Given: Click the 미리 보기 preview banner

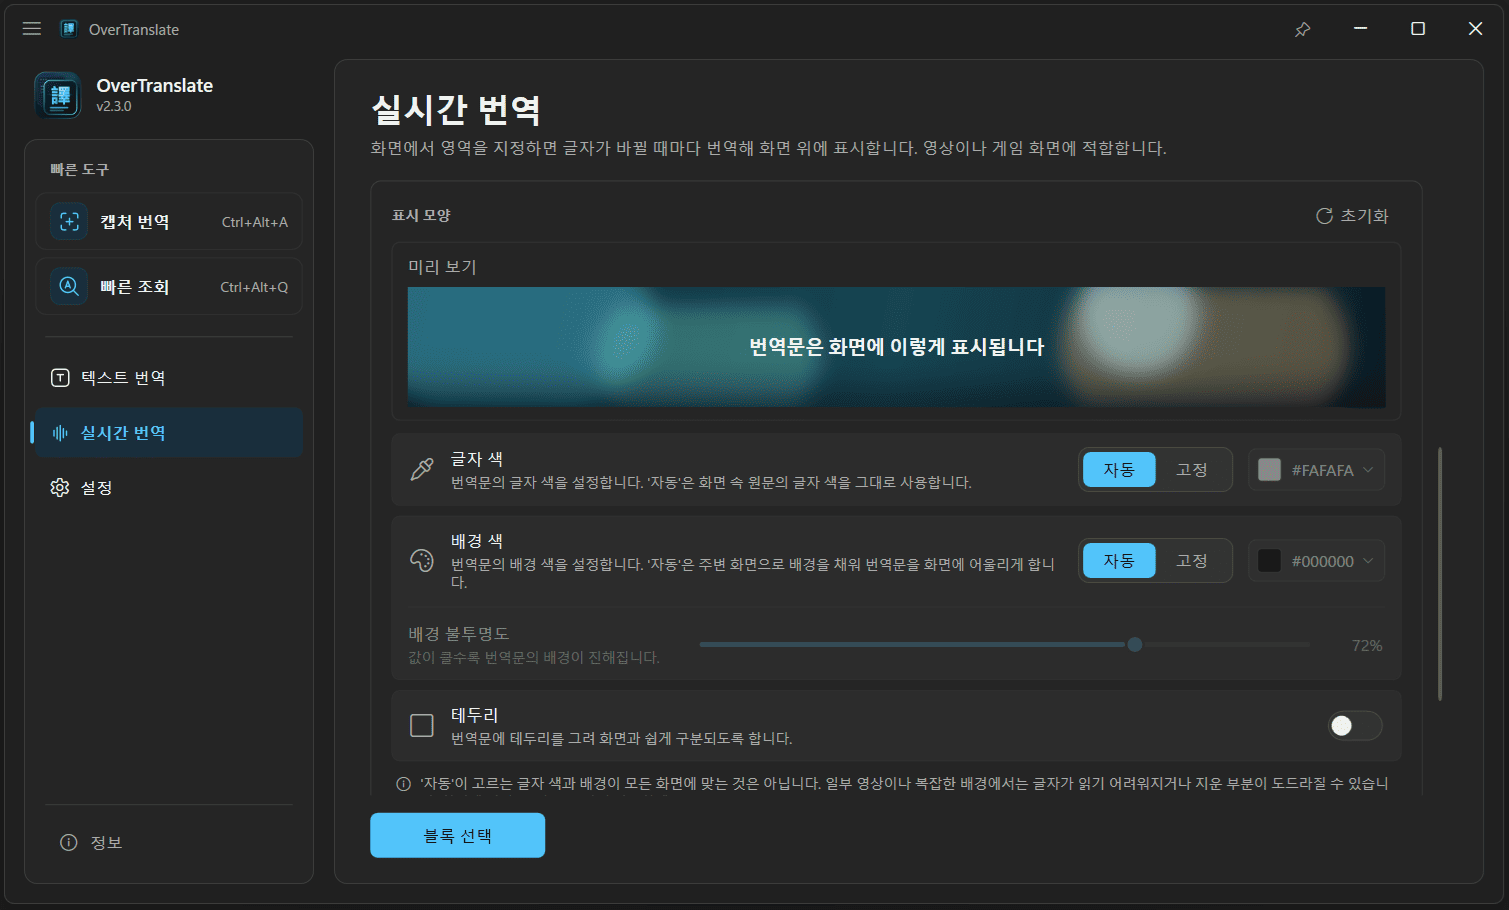Looking at the screenshot, I should (896, 347).
